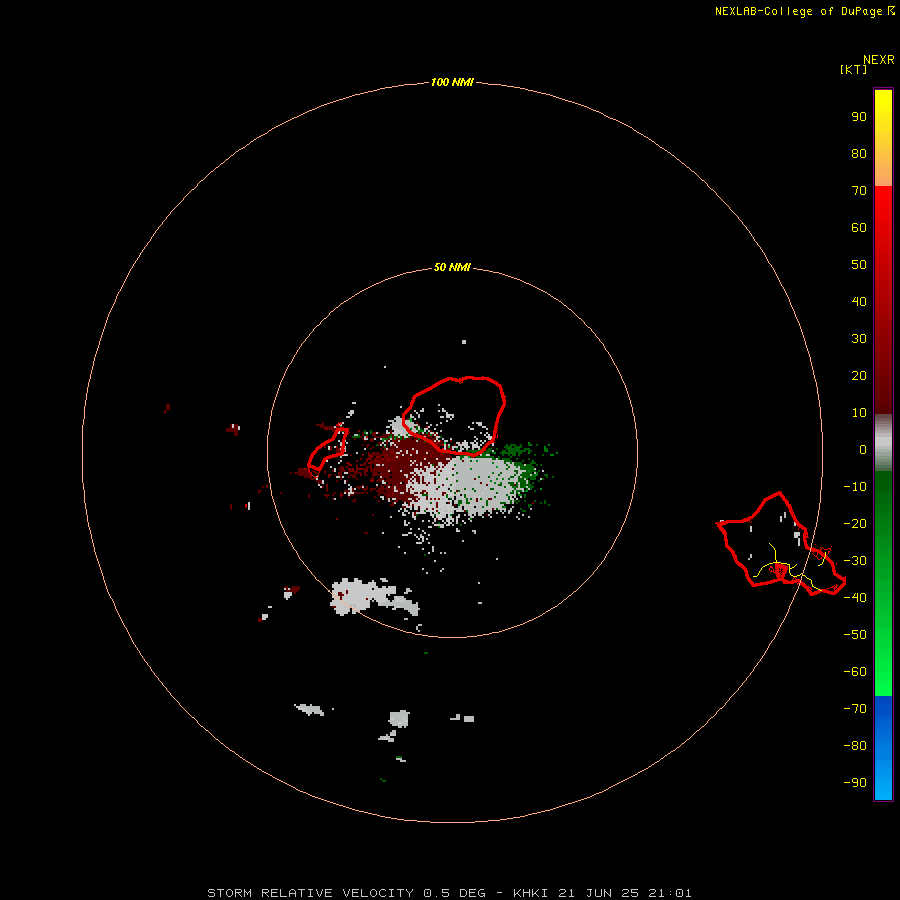Click the -20 value on the velocity scale

tap(855, 524)
